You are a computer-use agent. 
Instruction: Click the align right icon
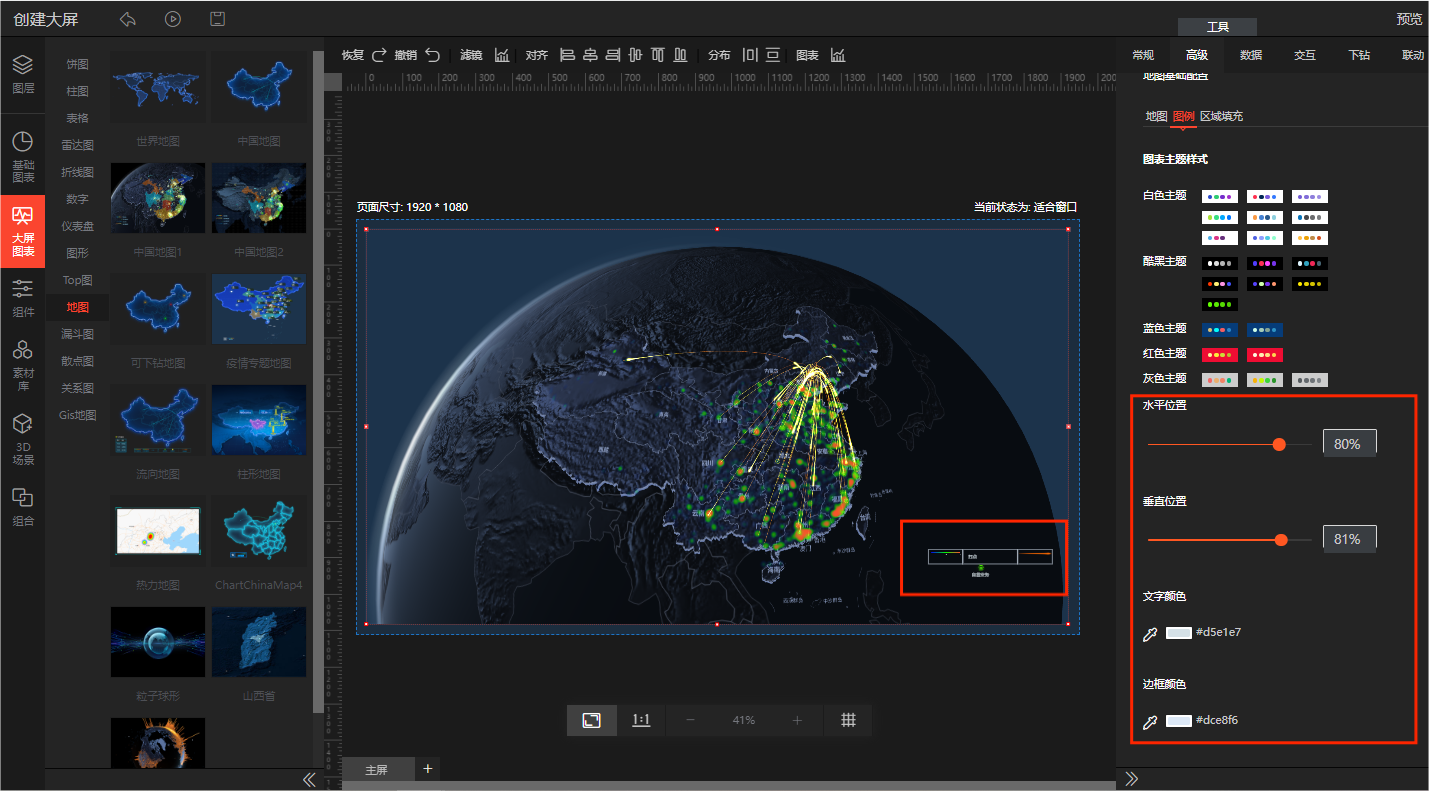tap(613, 55)
